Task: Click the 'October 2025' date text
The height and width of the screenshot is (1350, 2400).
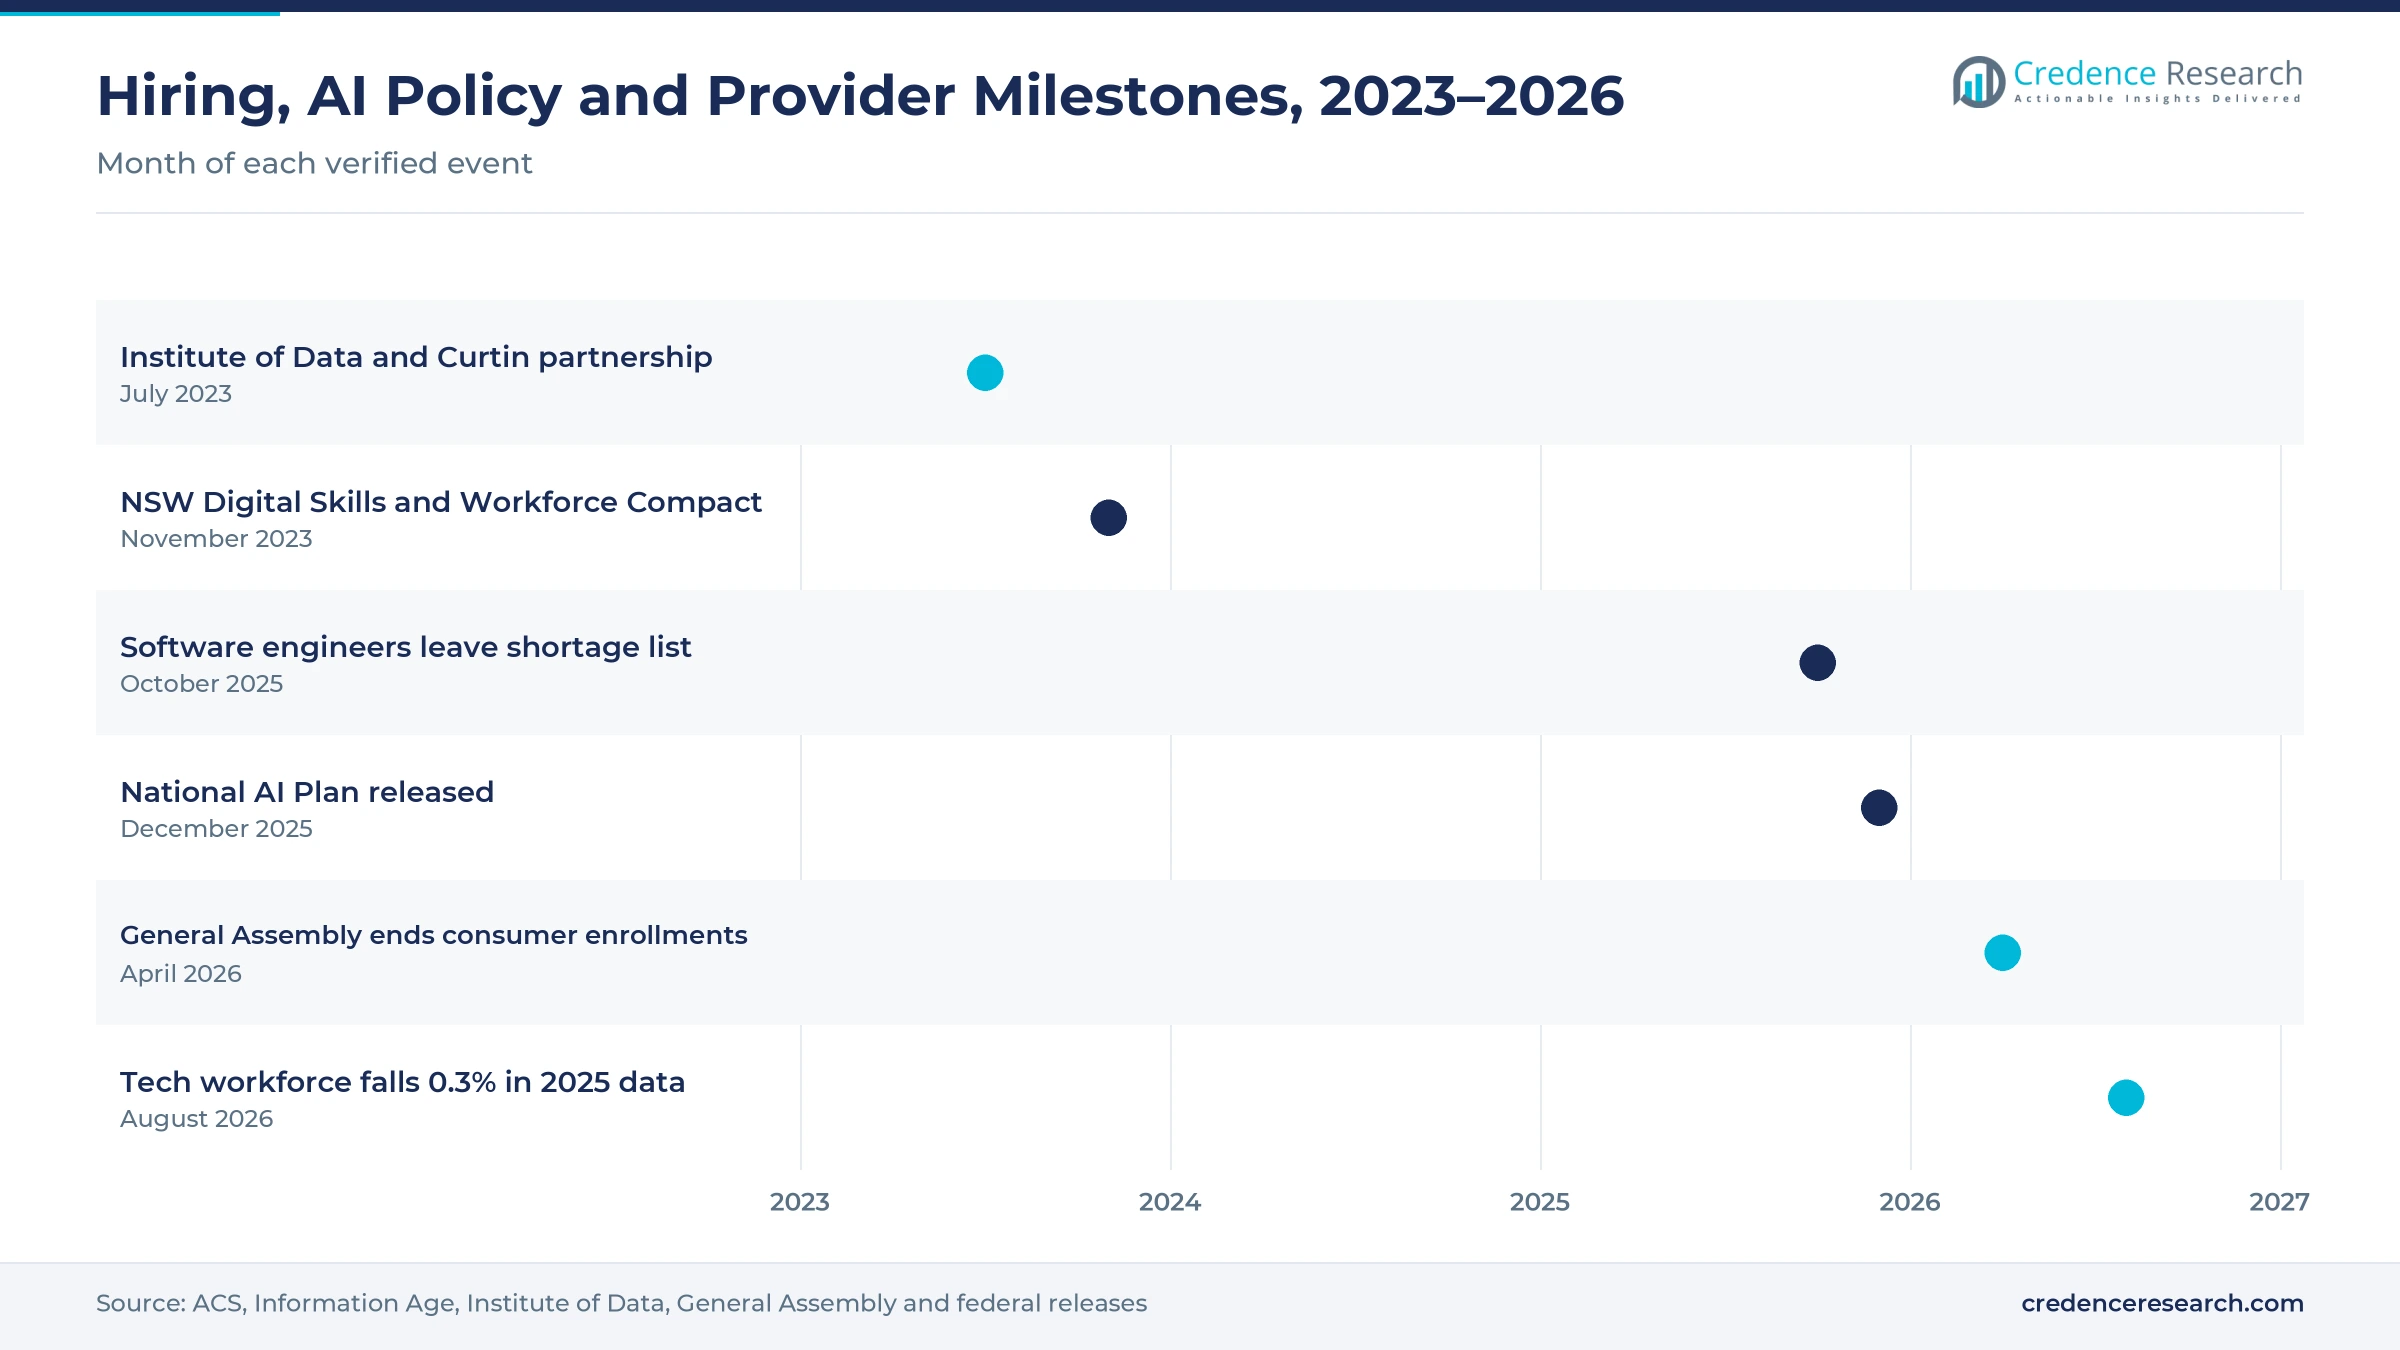Action: [201, 684]
